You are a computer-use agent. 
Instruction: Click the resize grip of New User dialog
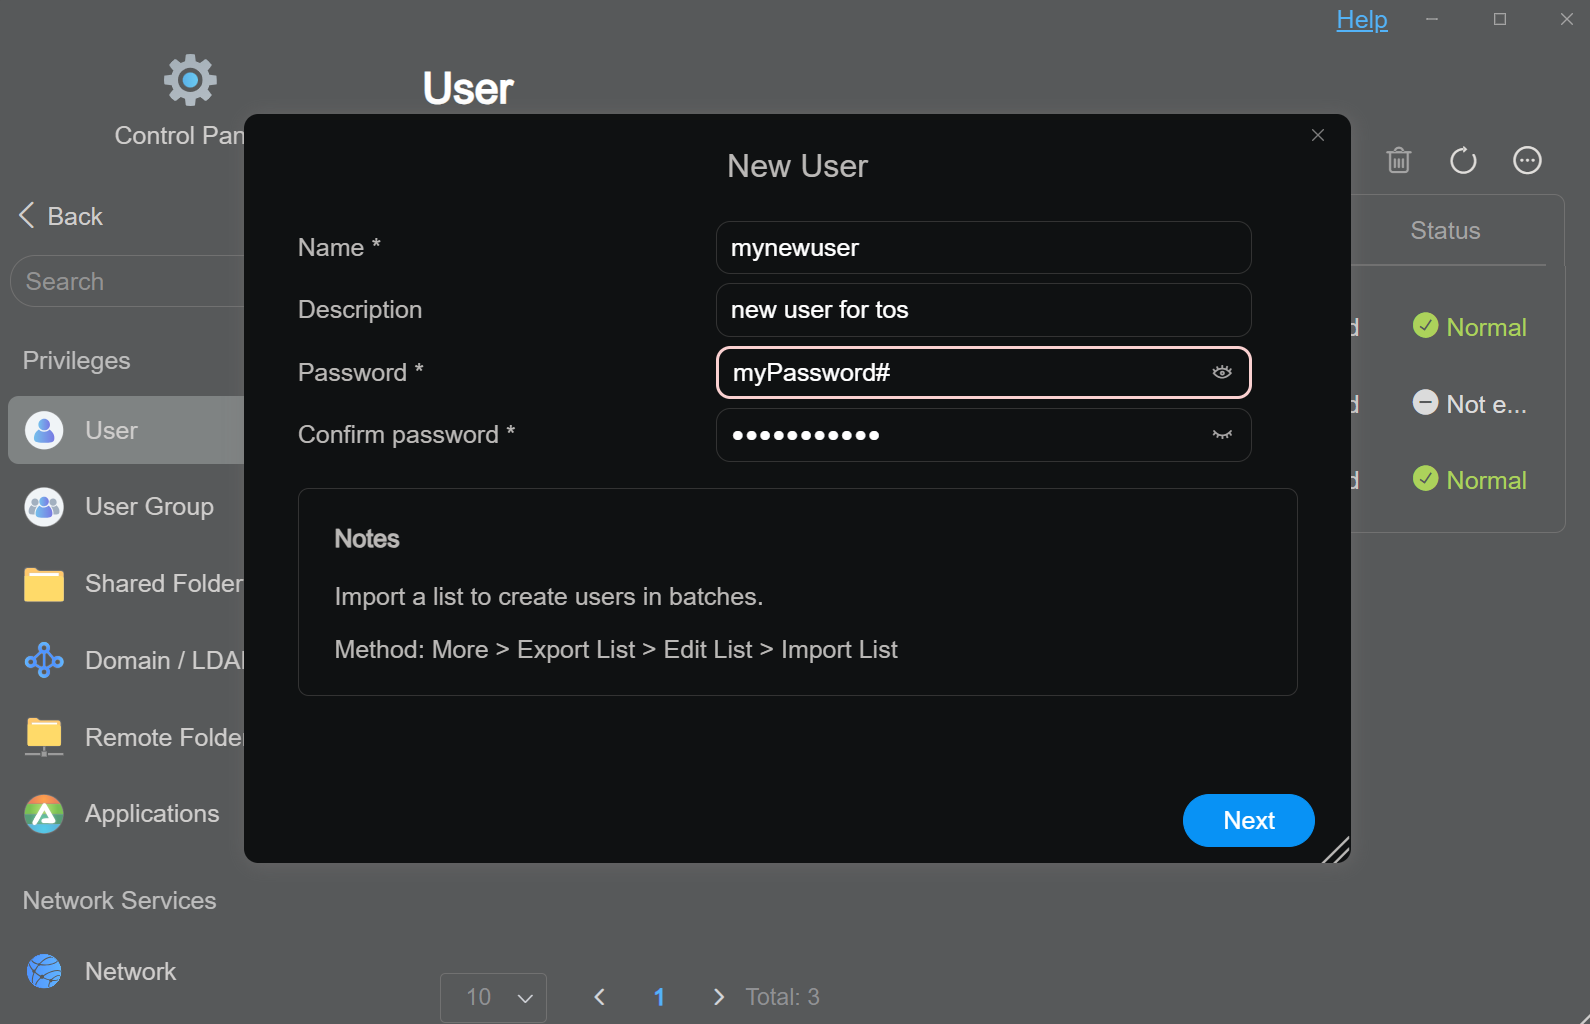tap(1336, 849)
